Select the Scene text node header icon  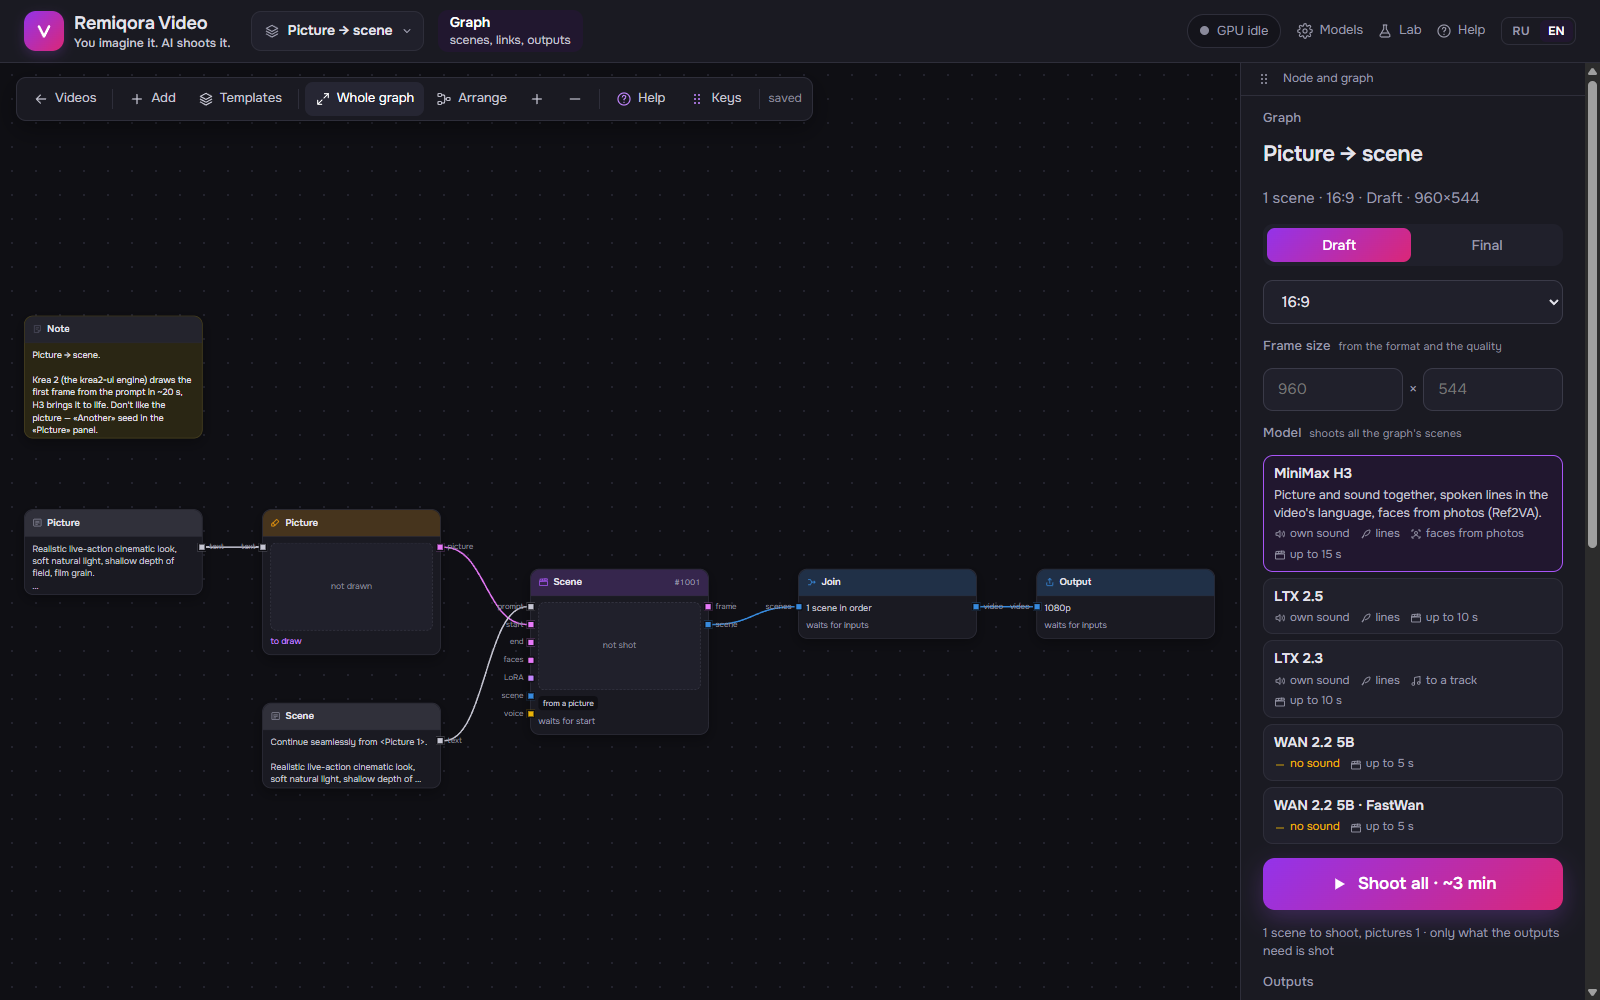pos(276,716)
